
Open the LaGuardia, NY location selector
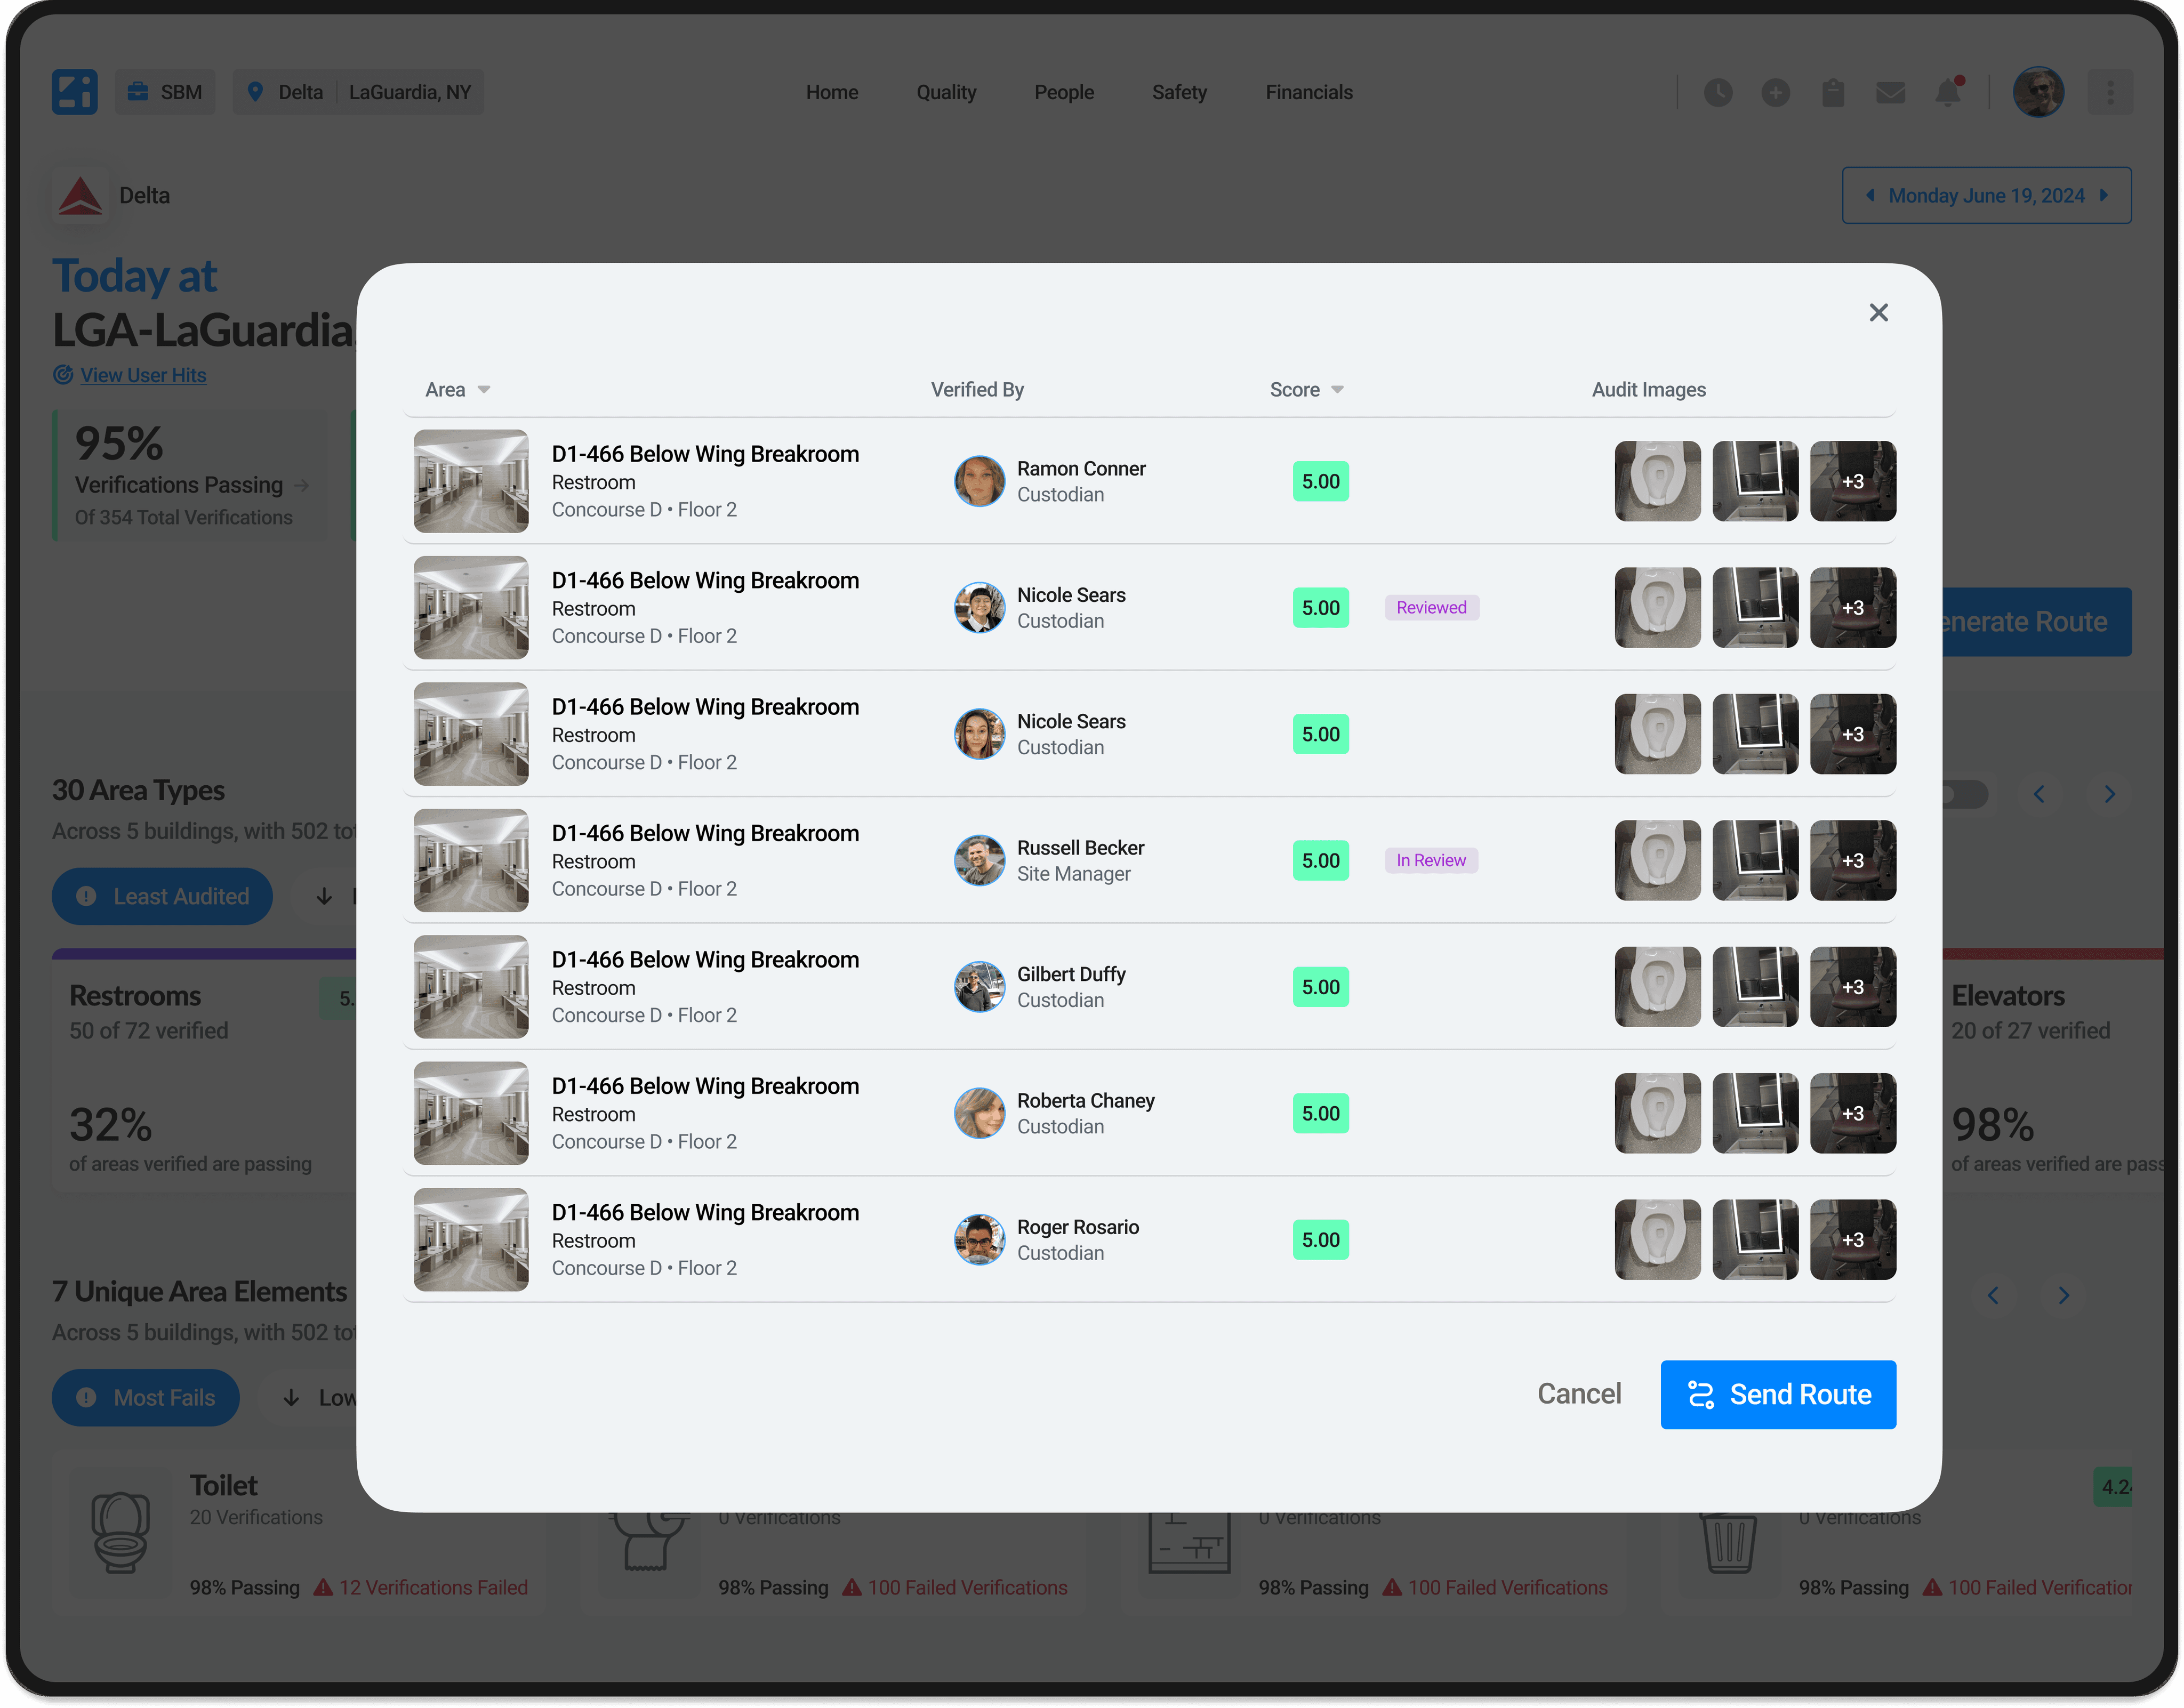[x=410, y=92]
